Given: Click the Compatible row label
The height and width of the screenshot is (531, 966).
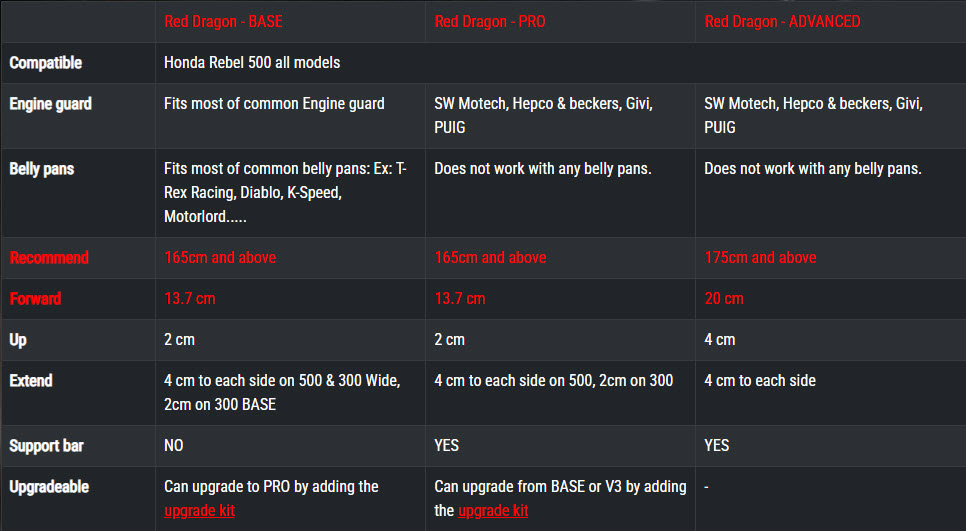Looking at the screenshot, I should coord(46,63).
